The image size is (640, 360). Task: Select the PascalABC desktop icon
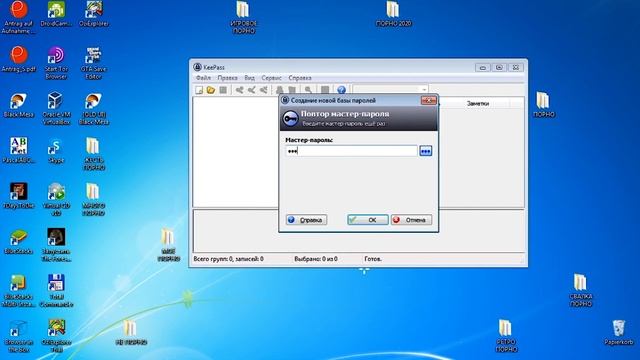(x=19, y=151)
